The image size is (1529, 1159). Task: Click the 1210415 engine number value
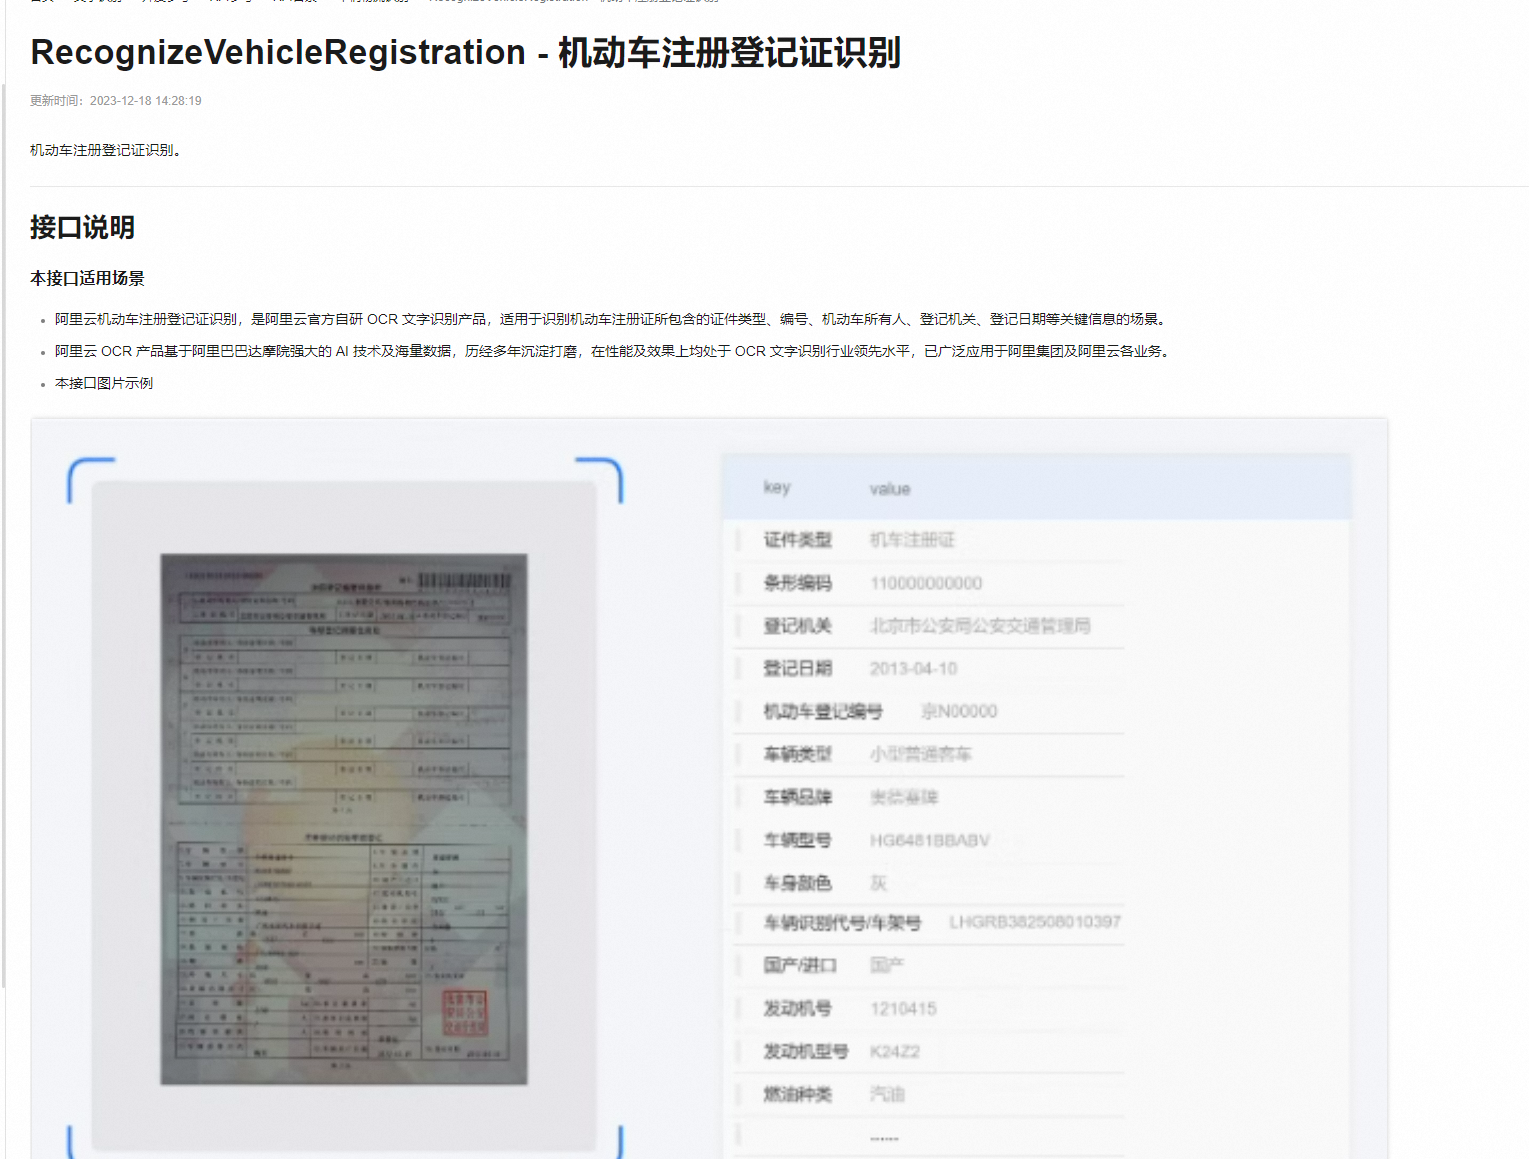click(x=903, y=1008)
